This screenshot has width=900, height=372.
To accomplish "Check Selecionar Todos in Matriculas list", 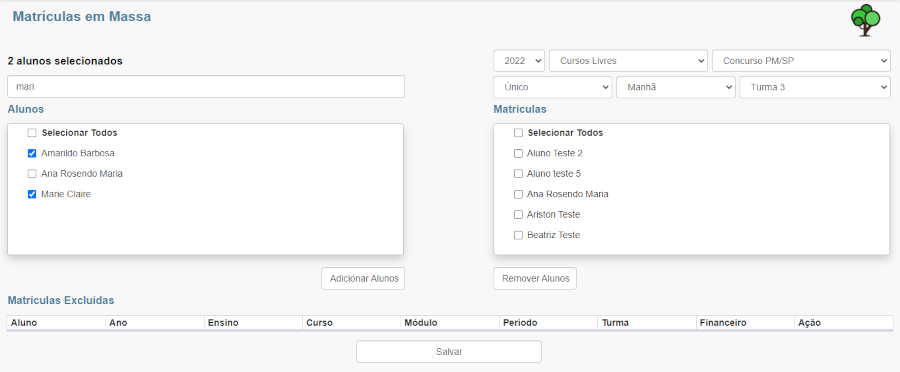I will [518, 133].
